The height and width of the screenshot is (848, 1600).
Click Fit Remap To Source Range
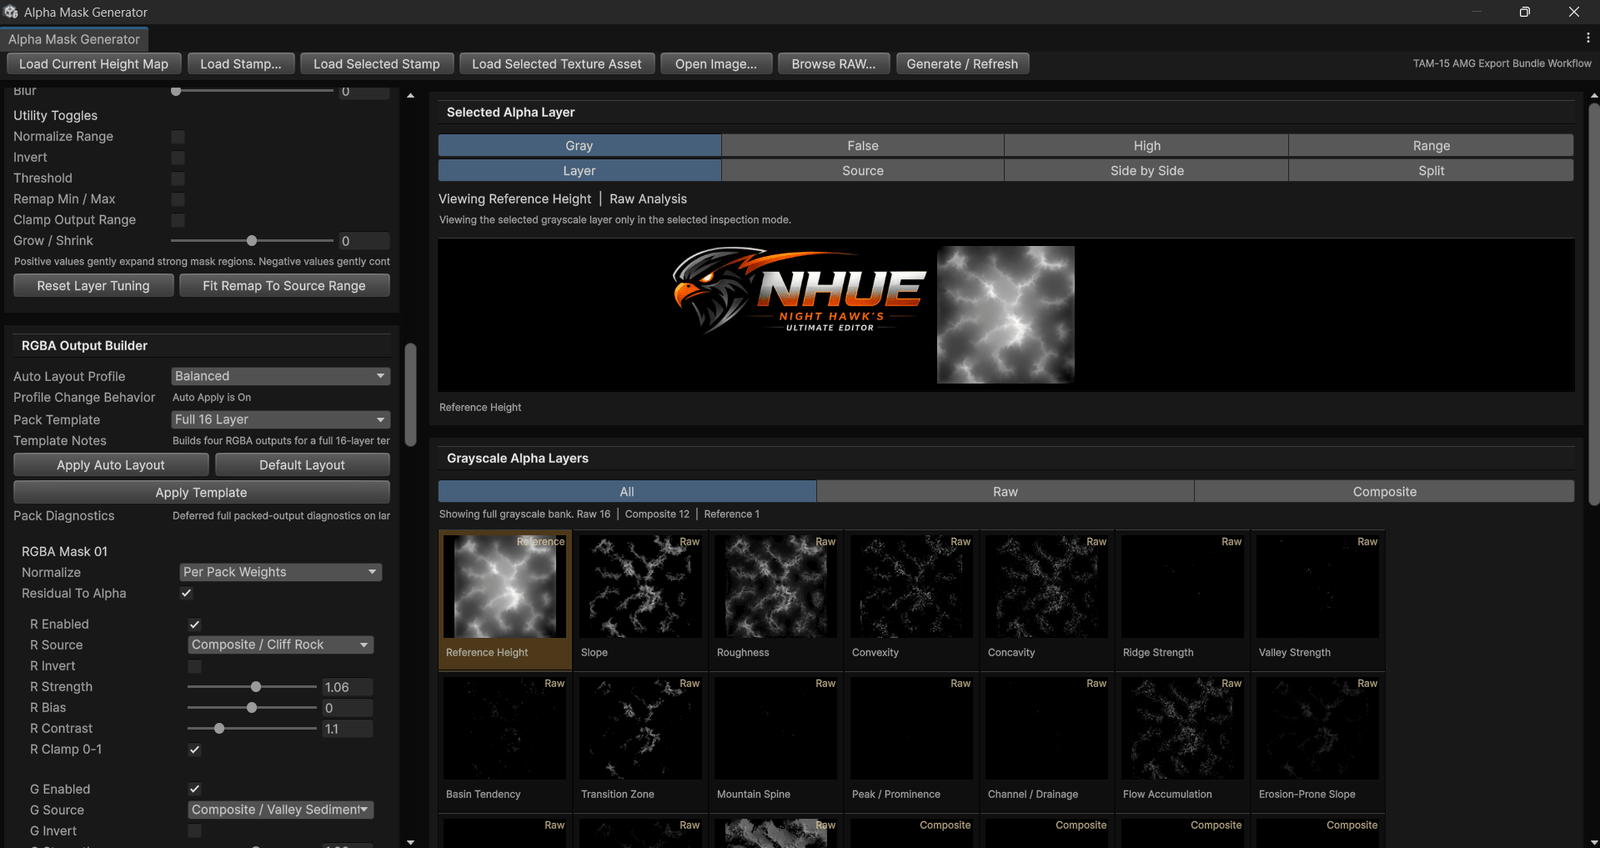pyautogui.click(x=284, y=286)
